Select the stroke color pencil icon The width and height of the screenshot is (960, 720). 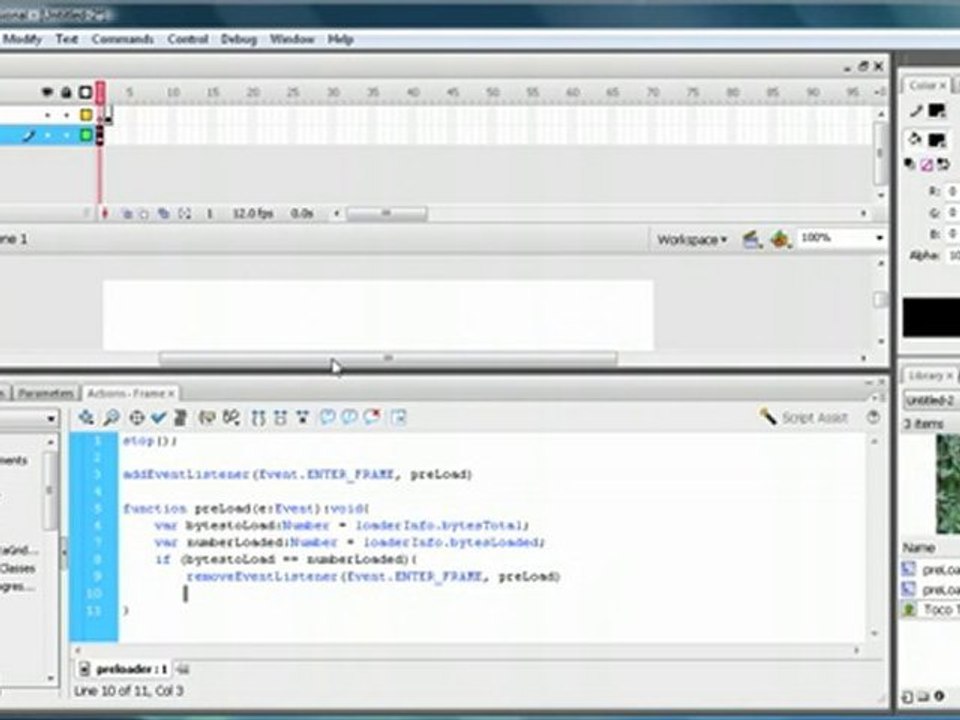pyautogui.click(x=916, y=111)
